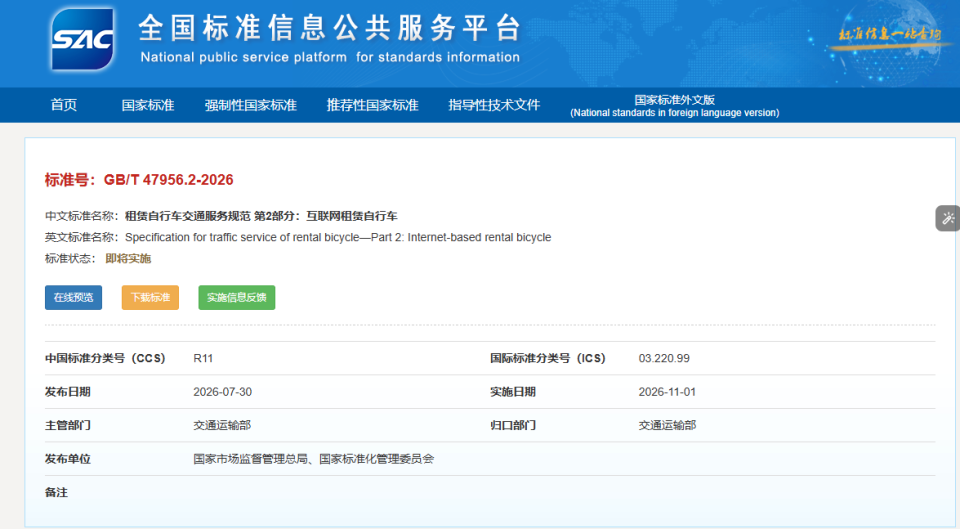This screenshot has width=960, height=529.
Task: Select the English standard title text
Action: point(338,238)
